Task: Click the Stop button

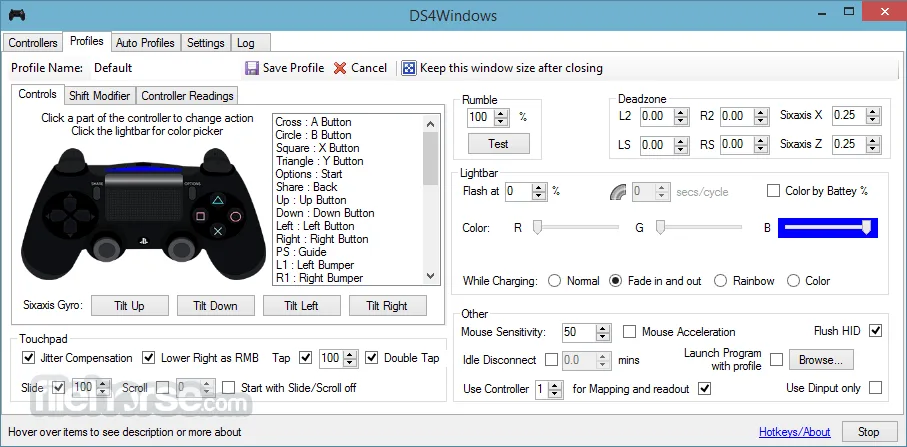Action: [868, 432]
